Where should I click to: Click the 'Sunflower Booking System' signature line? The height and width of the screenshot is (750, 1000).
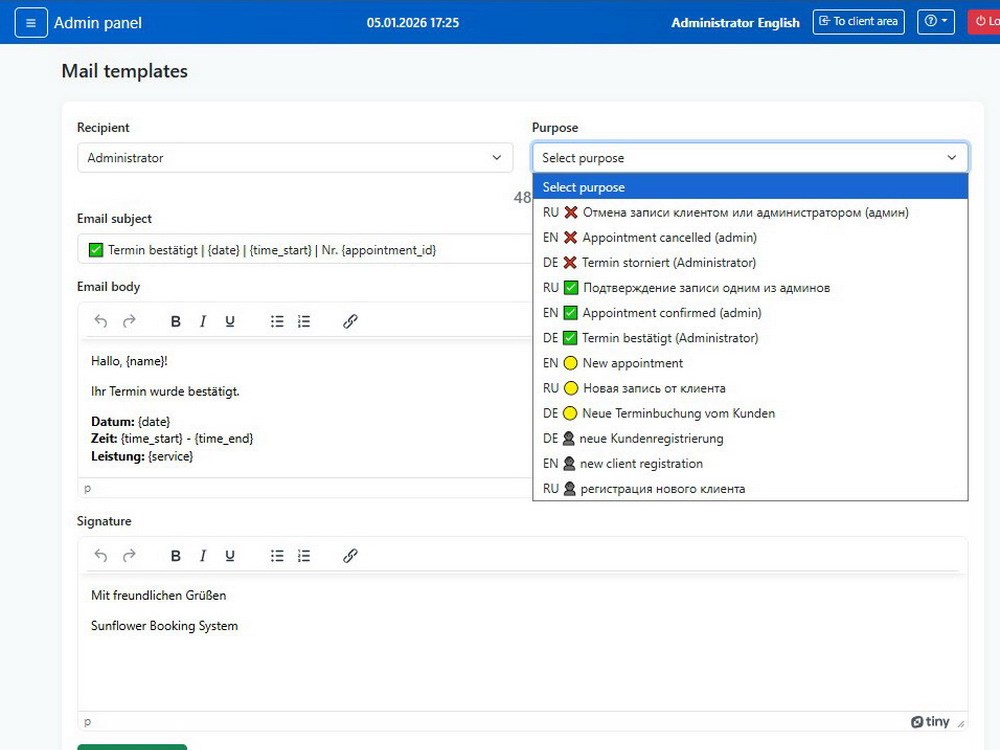(x=165, y=626)
